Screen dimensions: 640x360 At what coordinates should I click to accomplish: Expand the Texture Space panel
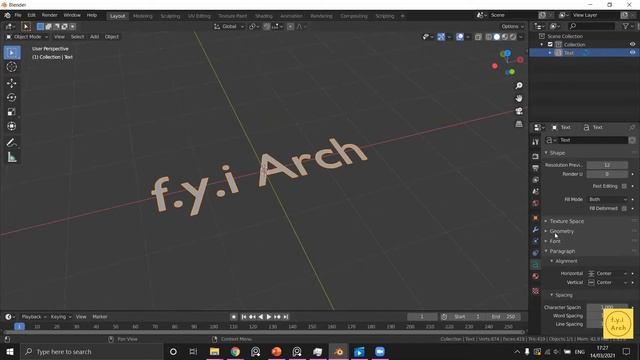point(567,221)
